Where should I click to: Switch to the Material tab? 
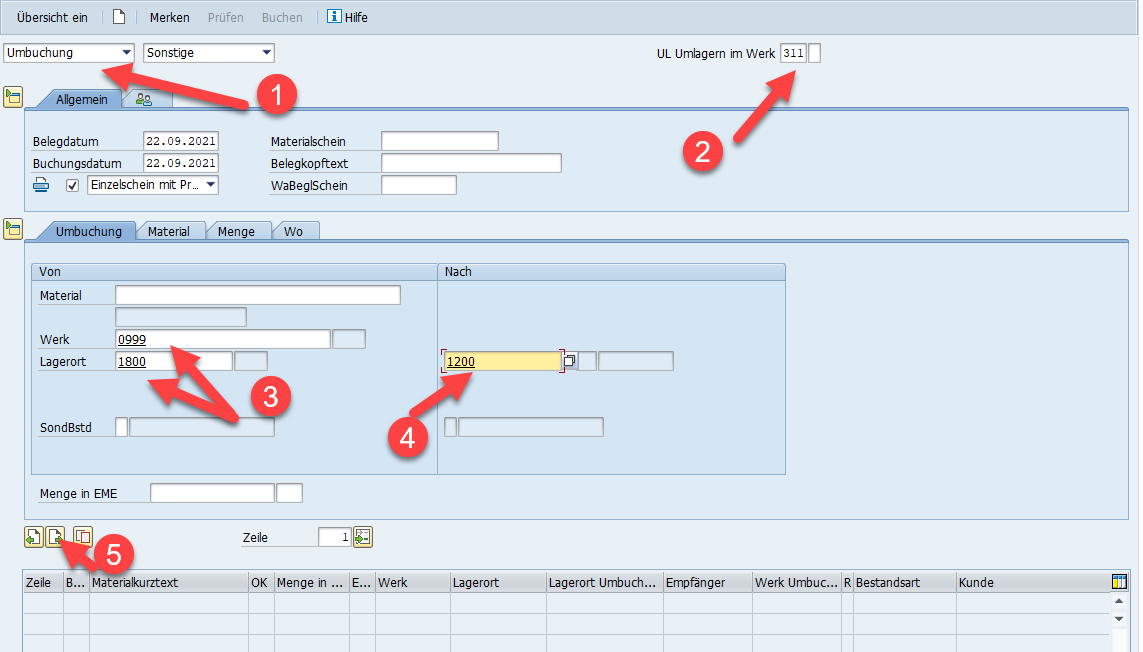coord(168,231)
